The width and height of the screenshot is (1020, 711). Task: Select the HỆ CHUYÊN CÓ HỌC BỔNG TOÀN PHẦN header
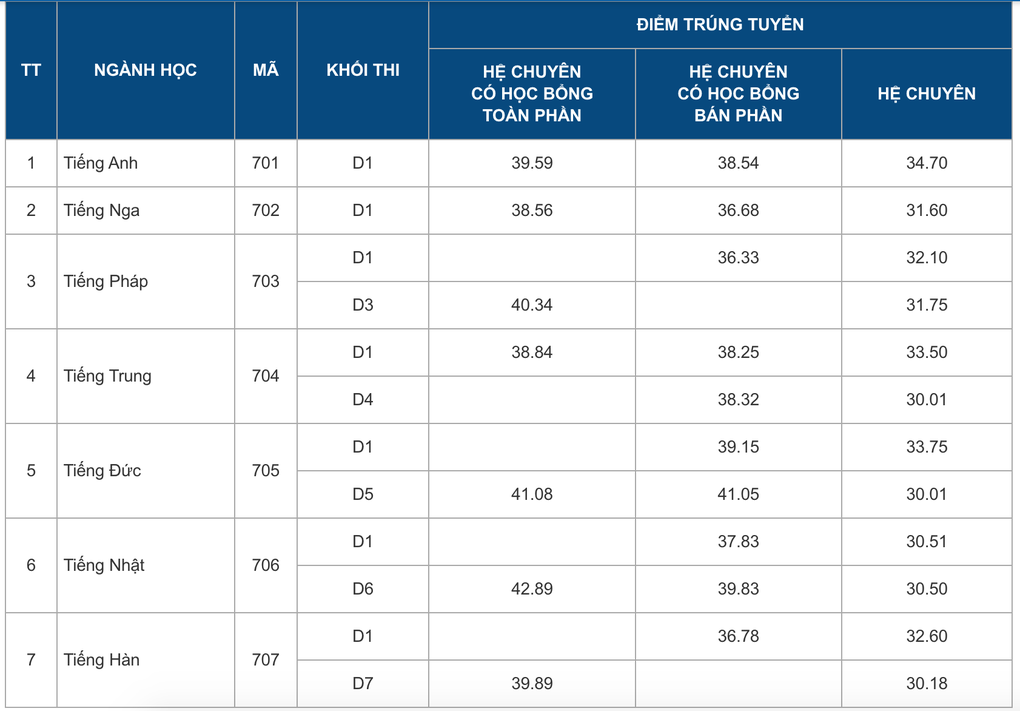point(531,94)
